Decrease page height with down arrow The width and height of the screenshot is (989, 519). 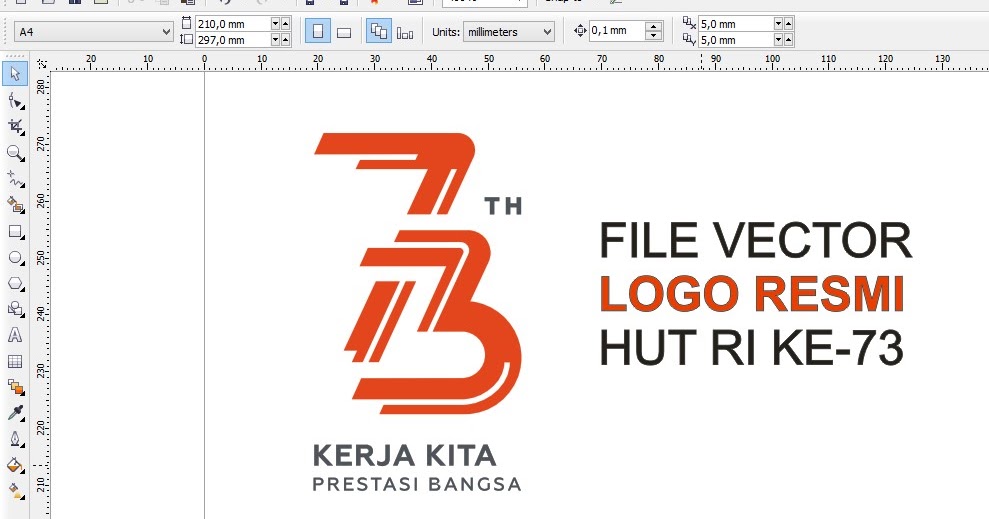(x=275, y=40)
